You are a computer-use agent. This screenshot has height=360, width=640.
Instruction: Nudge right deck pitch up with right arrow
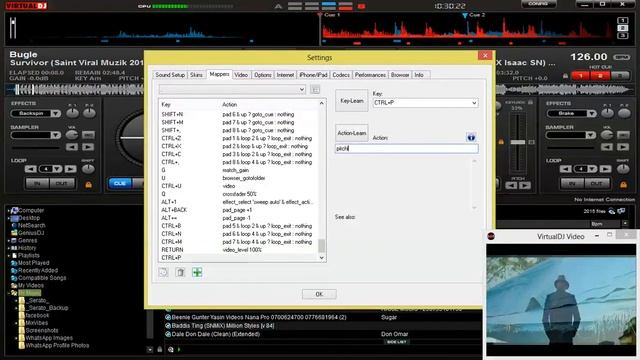pyautogui.click(x=525, y=185)
